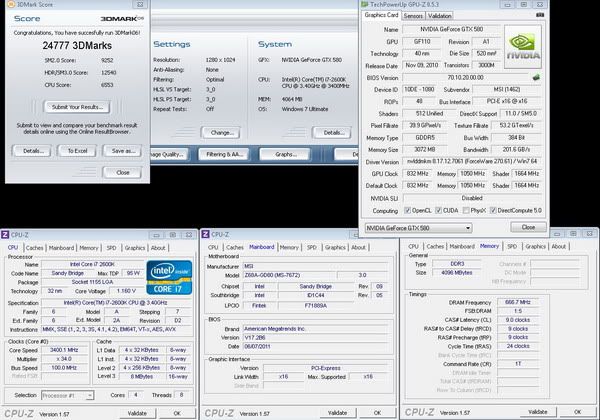Click Details under the 3DMark System section
600x420 pixels.
click(x=332, y=133)
